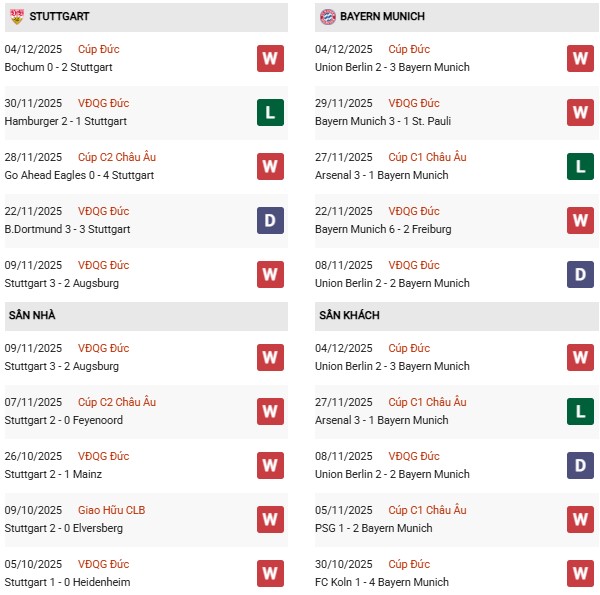Click L badge for Hamburger 2 - 1 Stuttgart

(270, 112)
